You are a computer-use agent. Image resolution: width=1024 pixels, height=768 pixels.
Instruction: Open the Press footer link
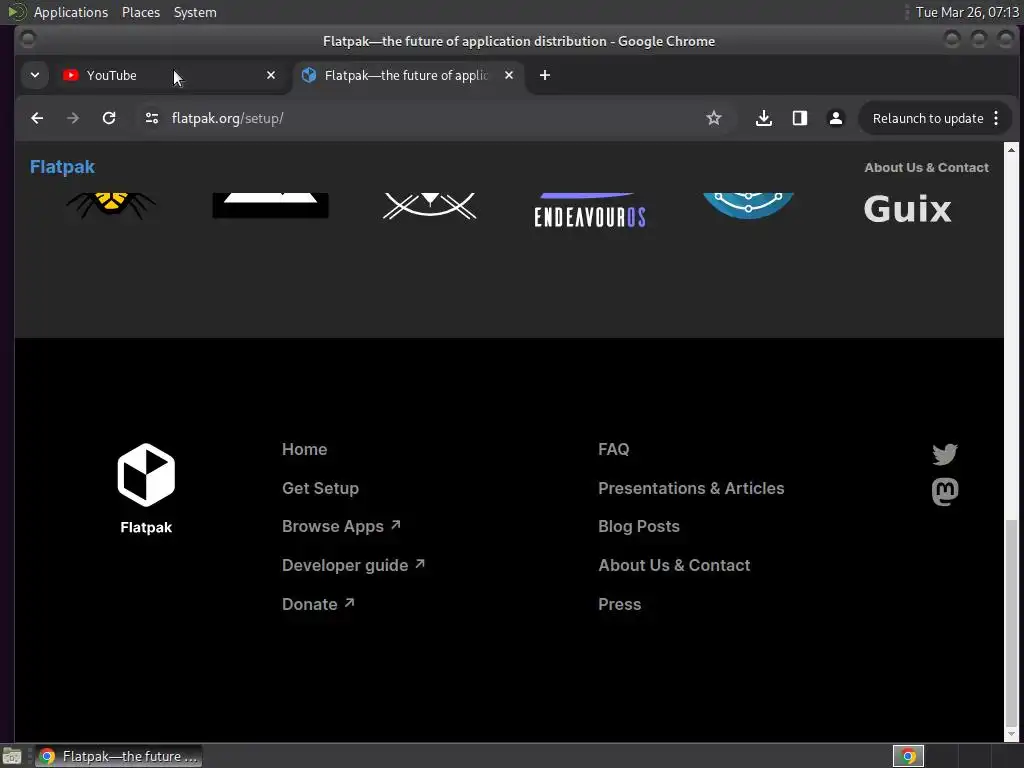(619, 604)
